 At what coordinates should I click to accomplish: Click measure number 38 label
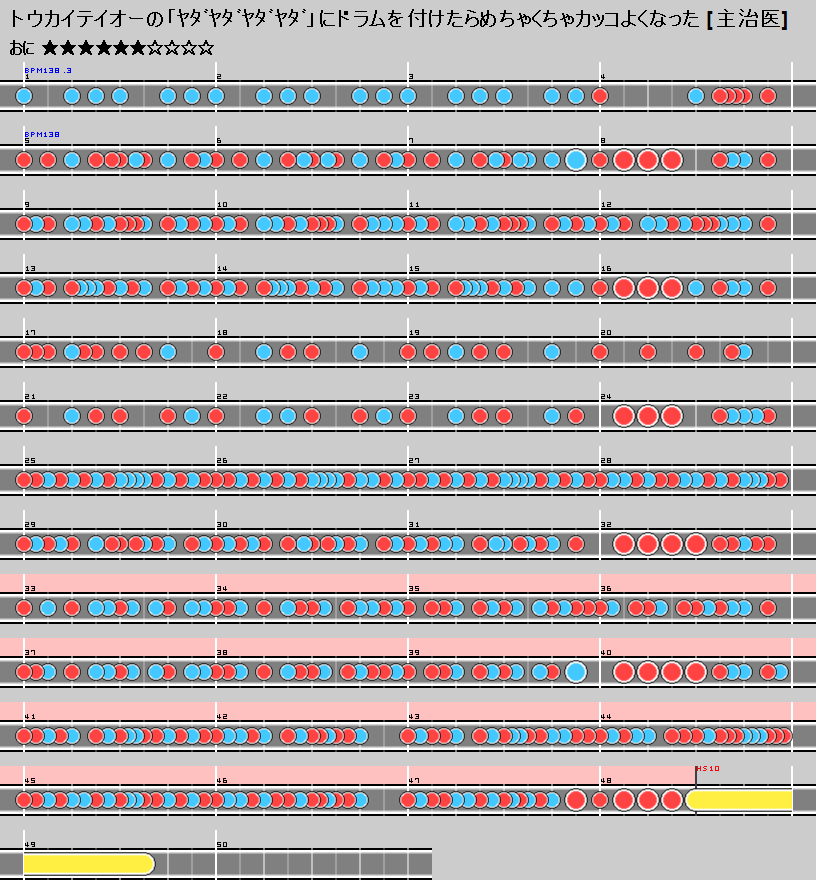(222, 653)
